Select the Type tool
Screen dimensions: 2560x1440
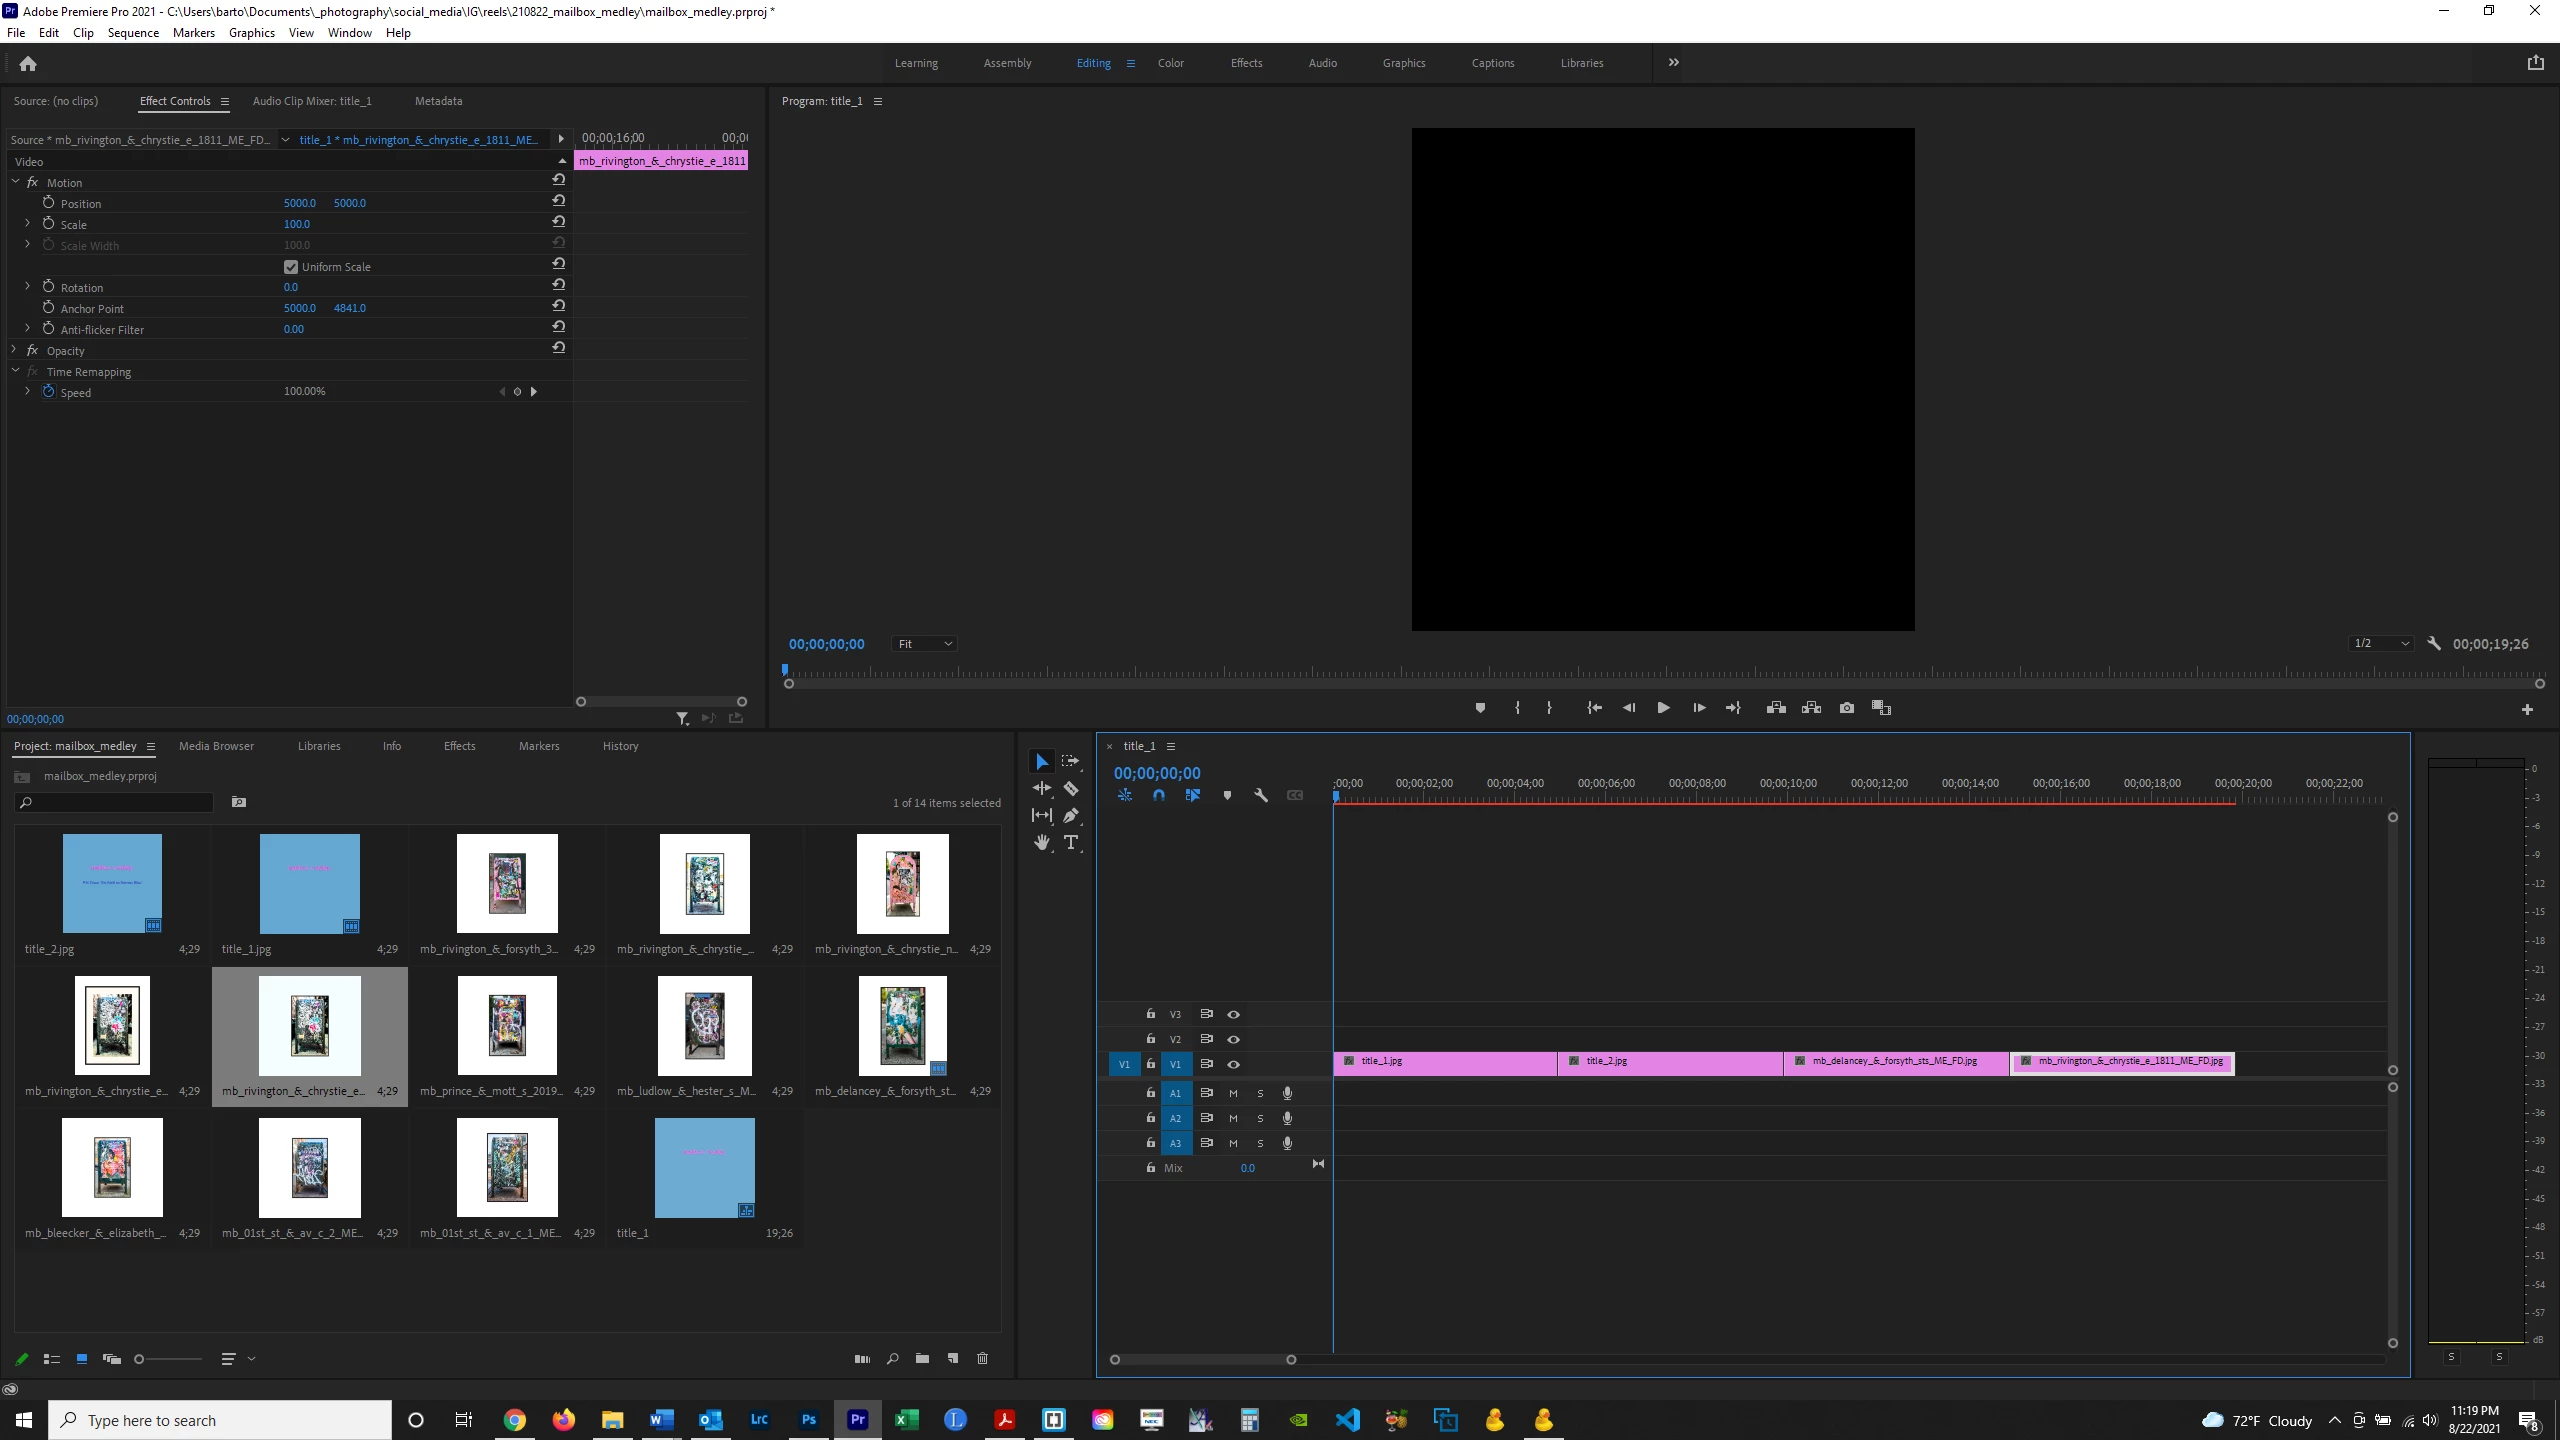1071,843
